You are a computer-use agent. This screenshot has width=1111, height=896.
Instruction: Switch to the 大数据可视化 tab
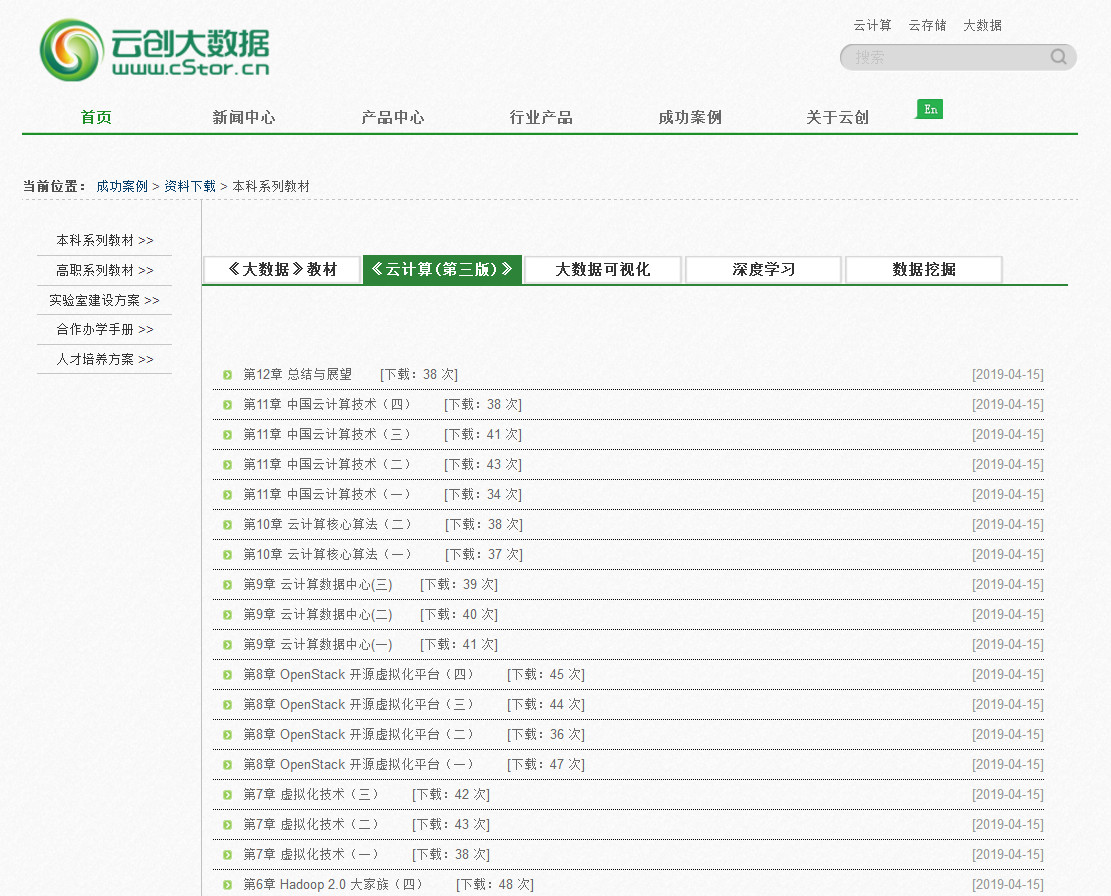602,270
